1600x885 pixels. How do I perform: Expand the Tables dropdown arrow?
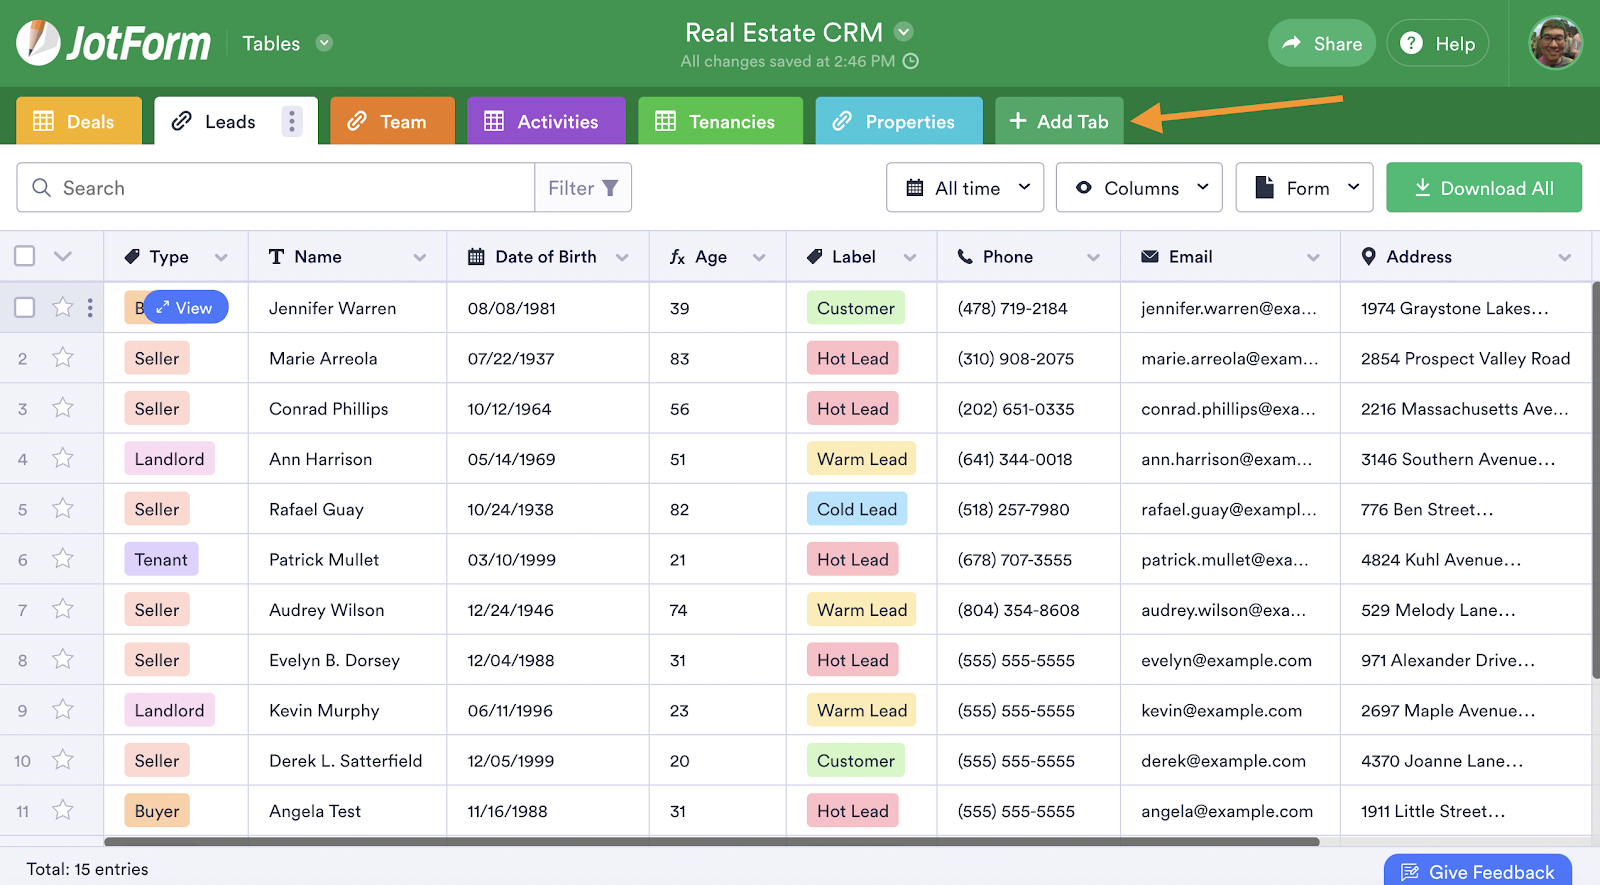tap(324, 43)
